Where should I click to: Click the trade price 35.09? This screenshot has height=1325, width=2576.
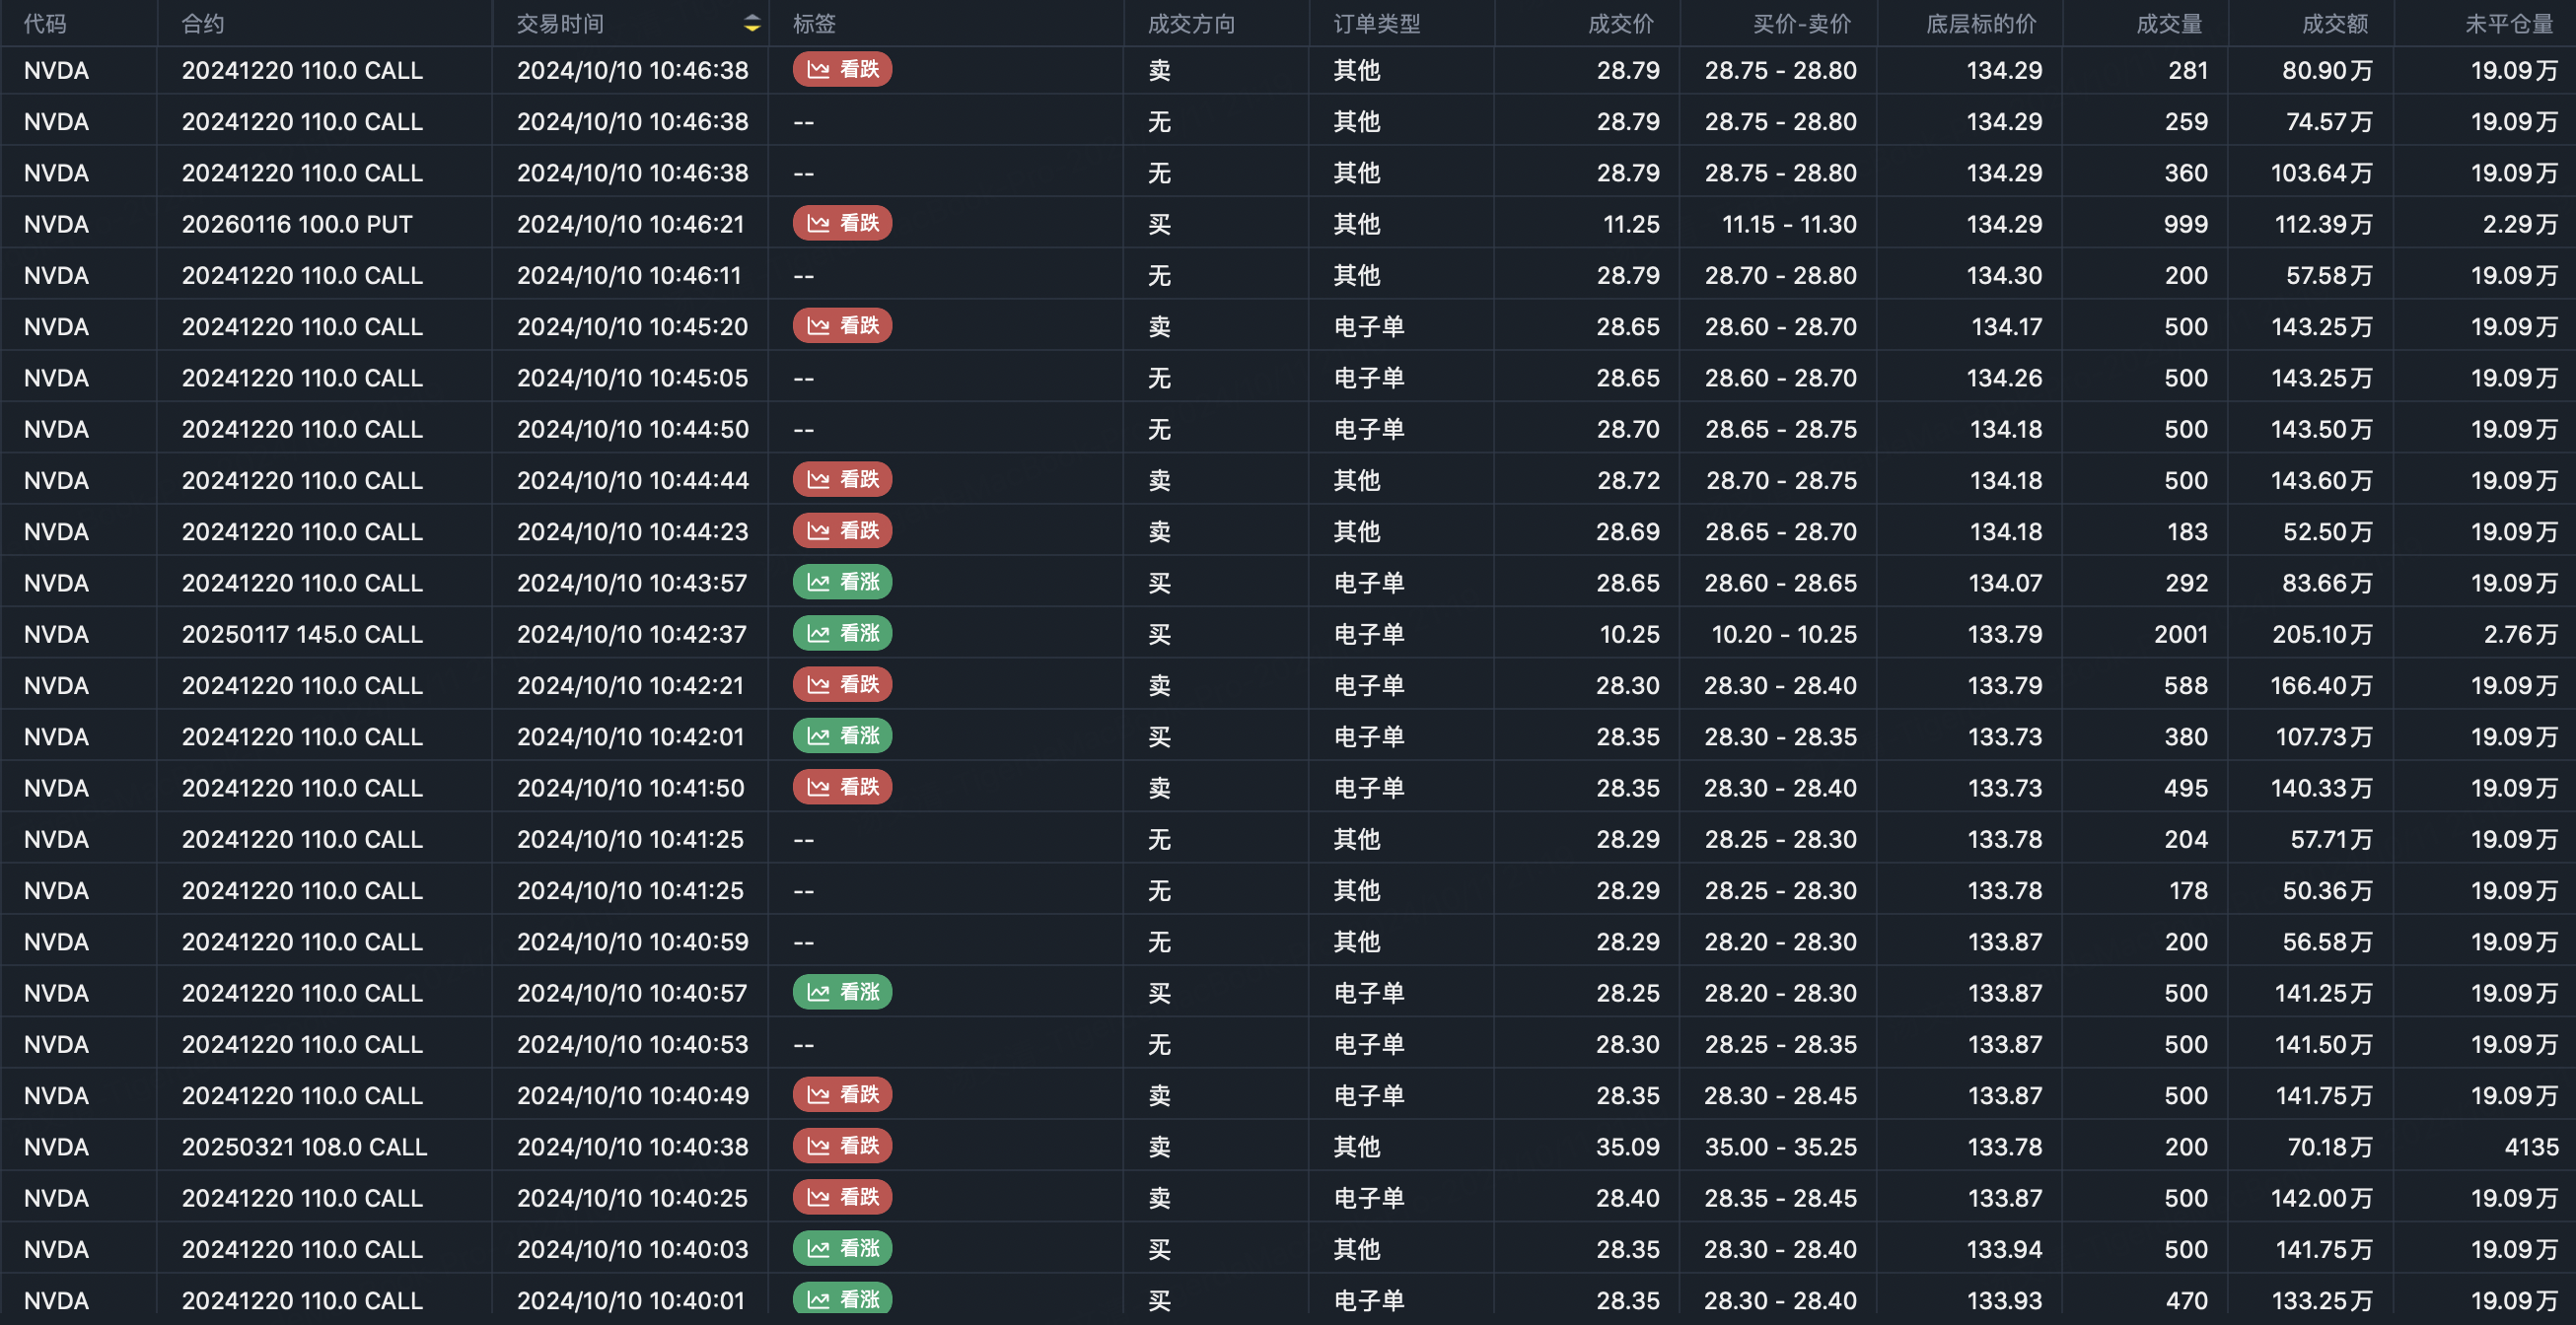pos(1628,1147)
